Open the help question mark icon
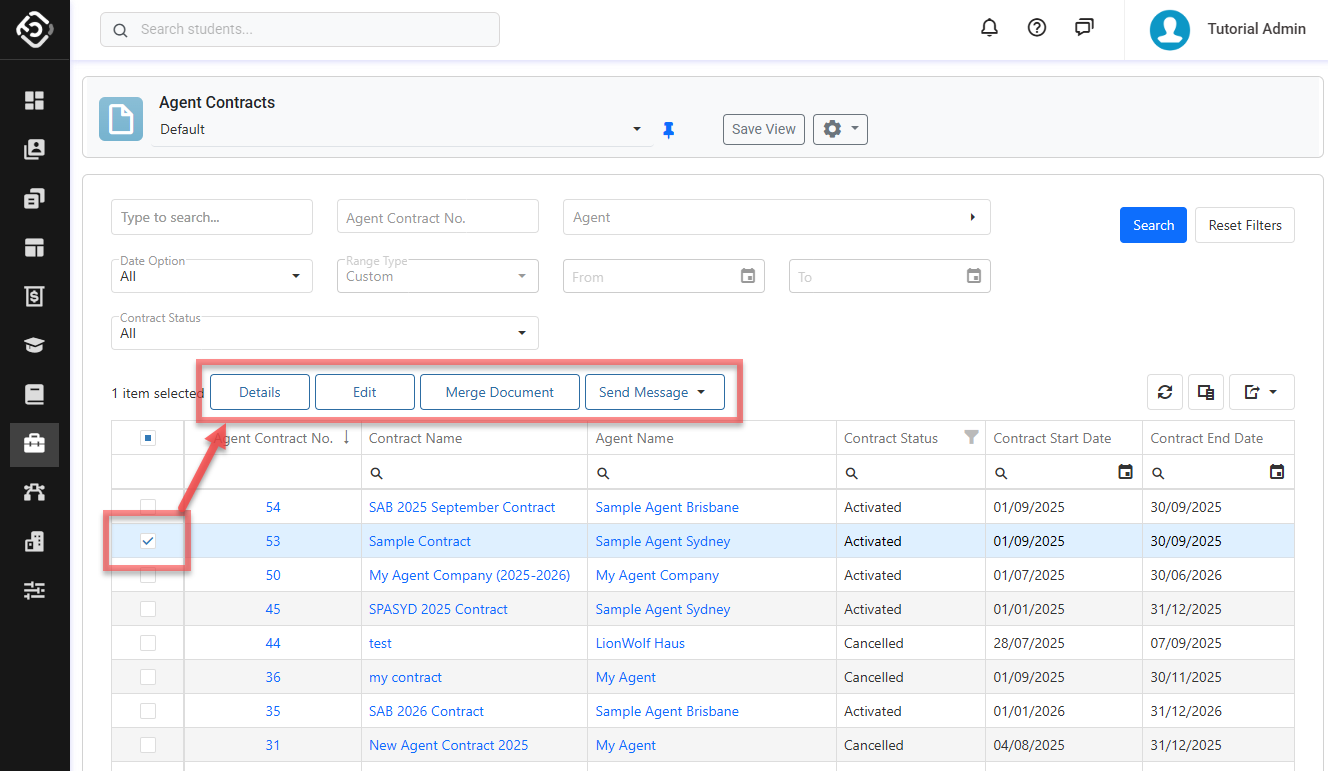The image size is (1328, 771). coord(1037,28)
